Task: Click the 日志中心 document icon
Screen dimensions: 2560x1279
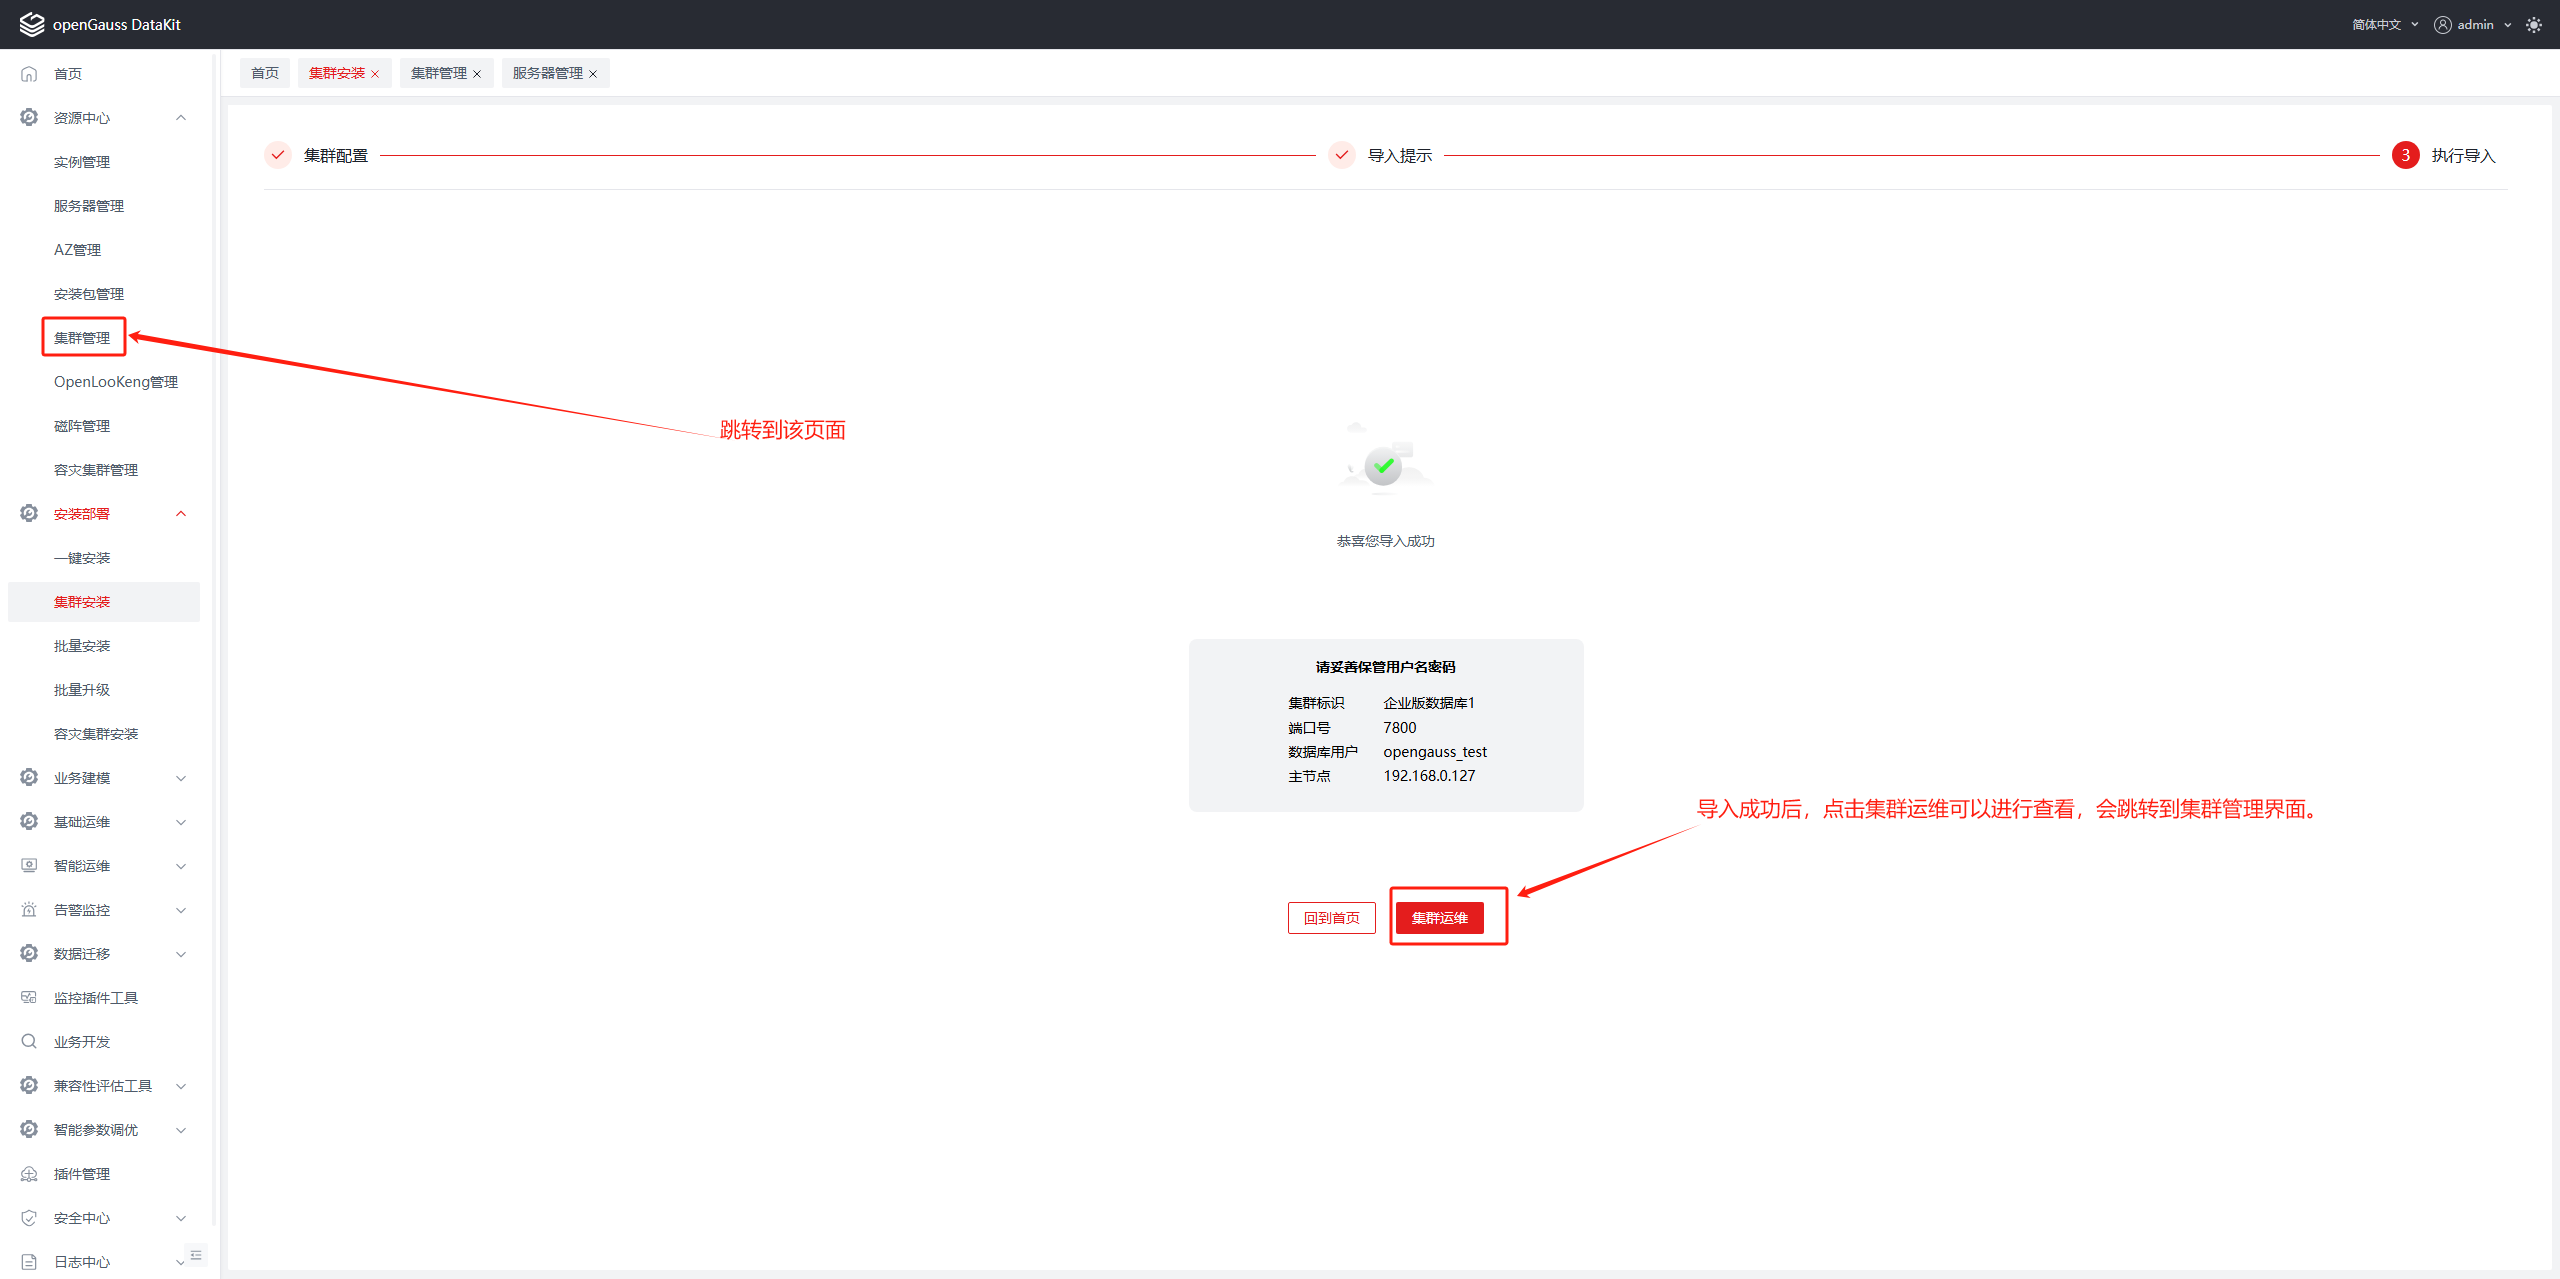Action: click(29, 1262)
